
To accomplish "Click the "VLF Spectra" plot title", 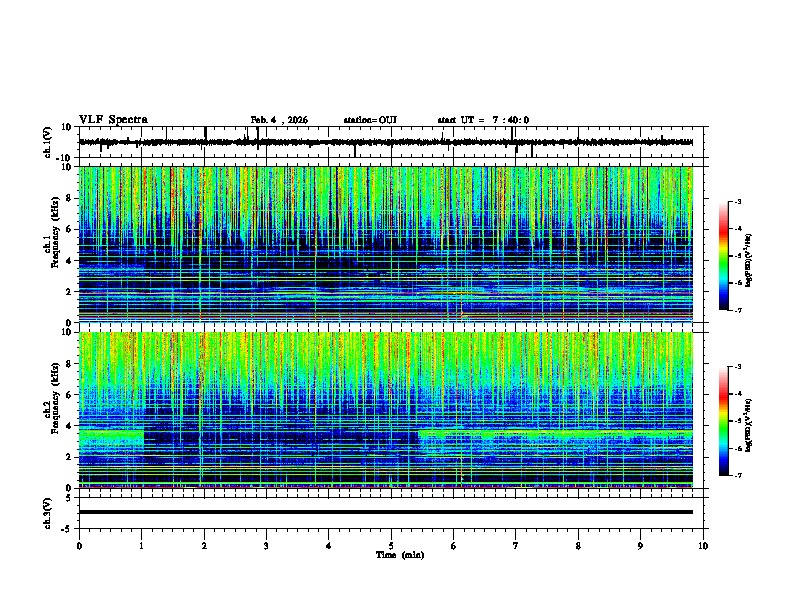I will [x=113, y=120].
